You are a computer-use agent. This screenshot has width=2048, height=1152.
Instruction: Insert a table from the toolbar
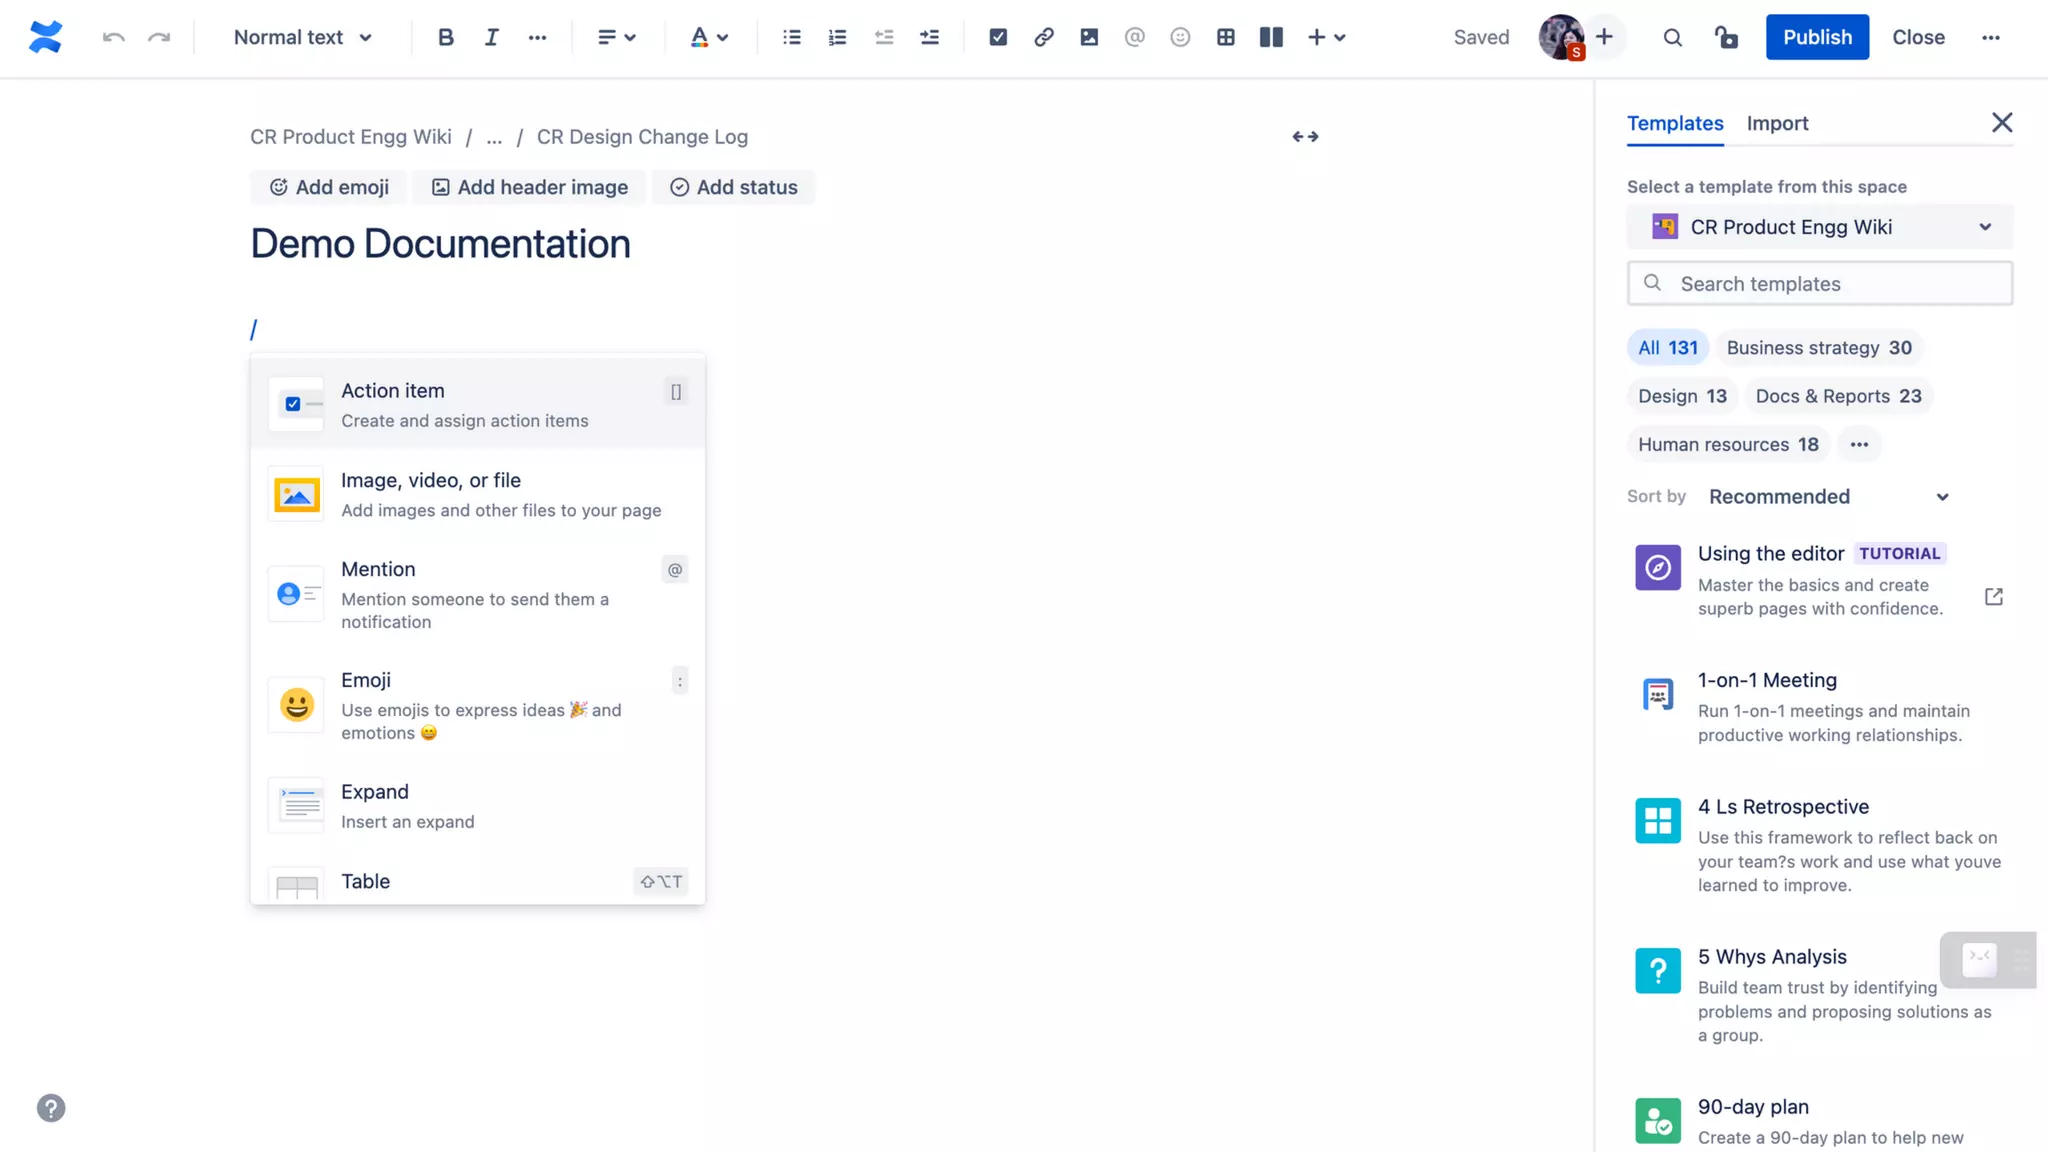pos(1225,37)
